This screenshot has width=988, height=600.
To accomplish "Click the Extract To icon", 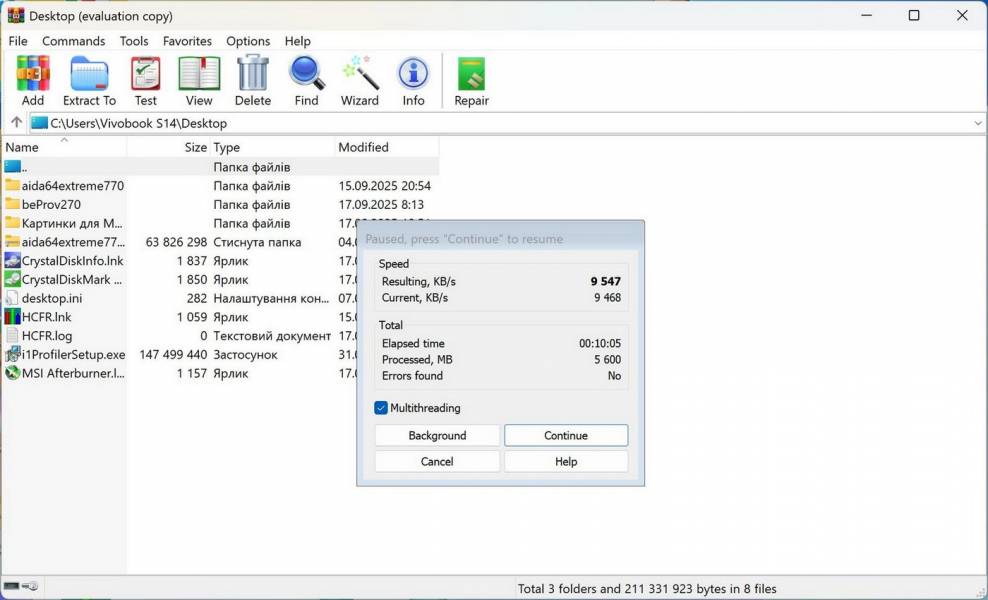I will [89, 80].
